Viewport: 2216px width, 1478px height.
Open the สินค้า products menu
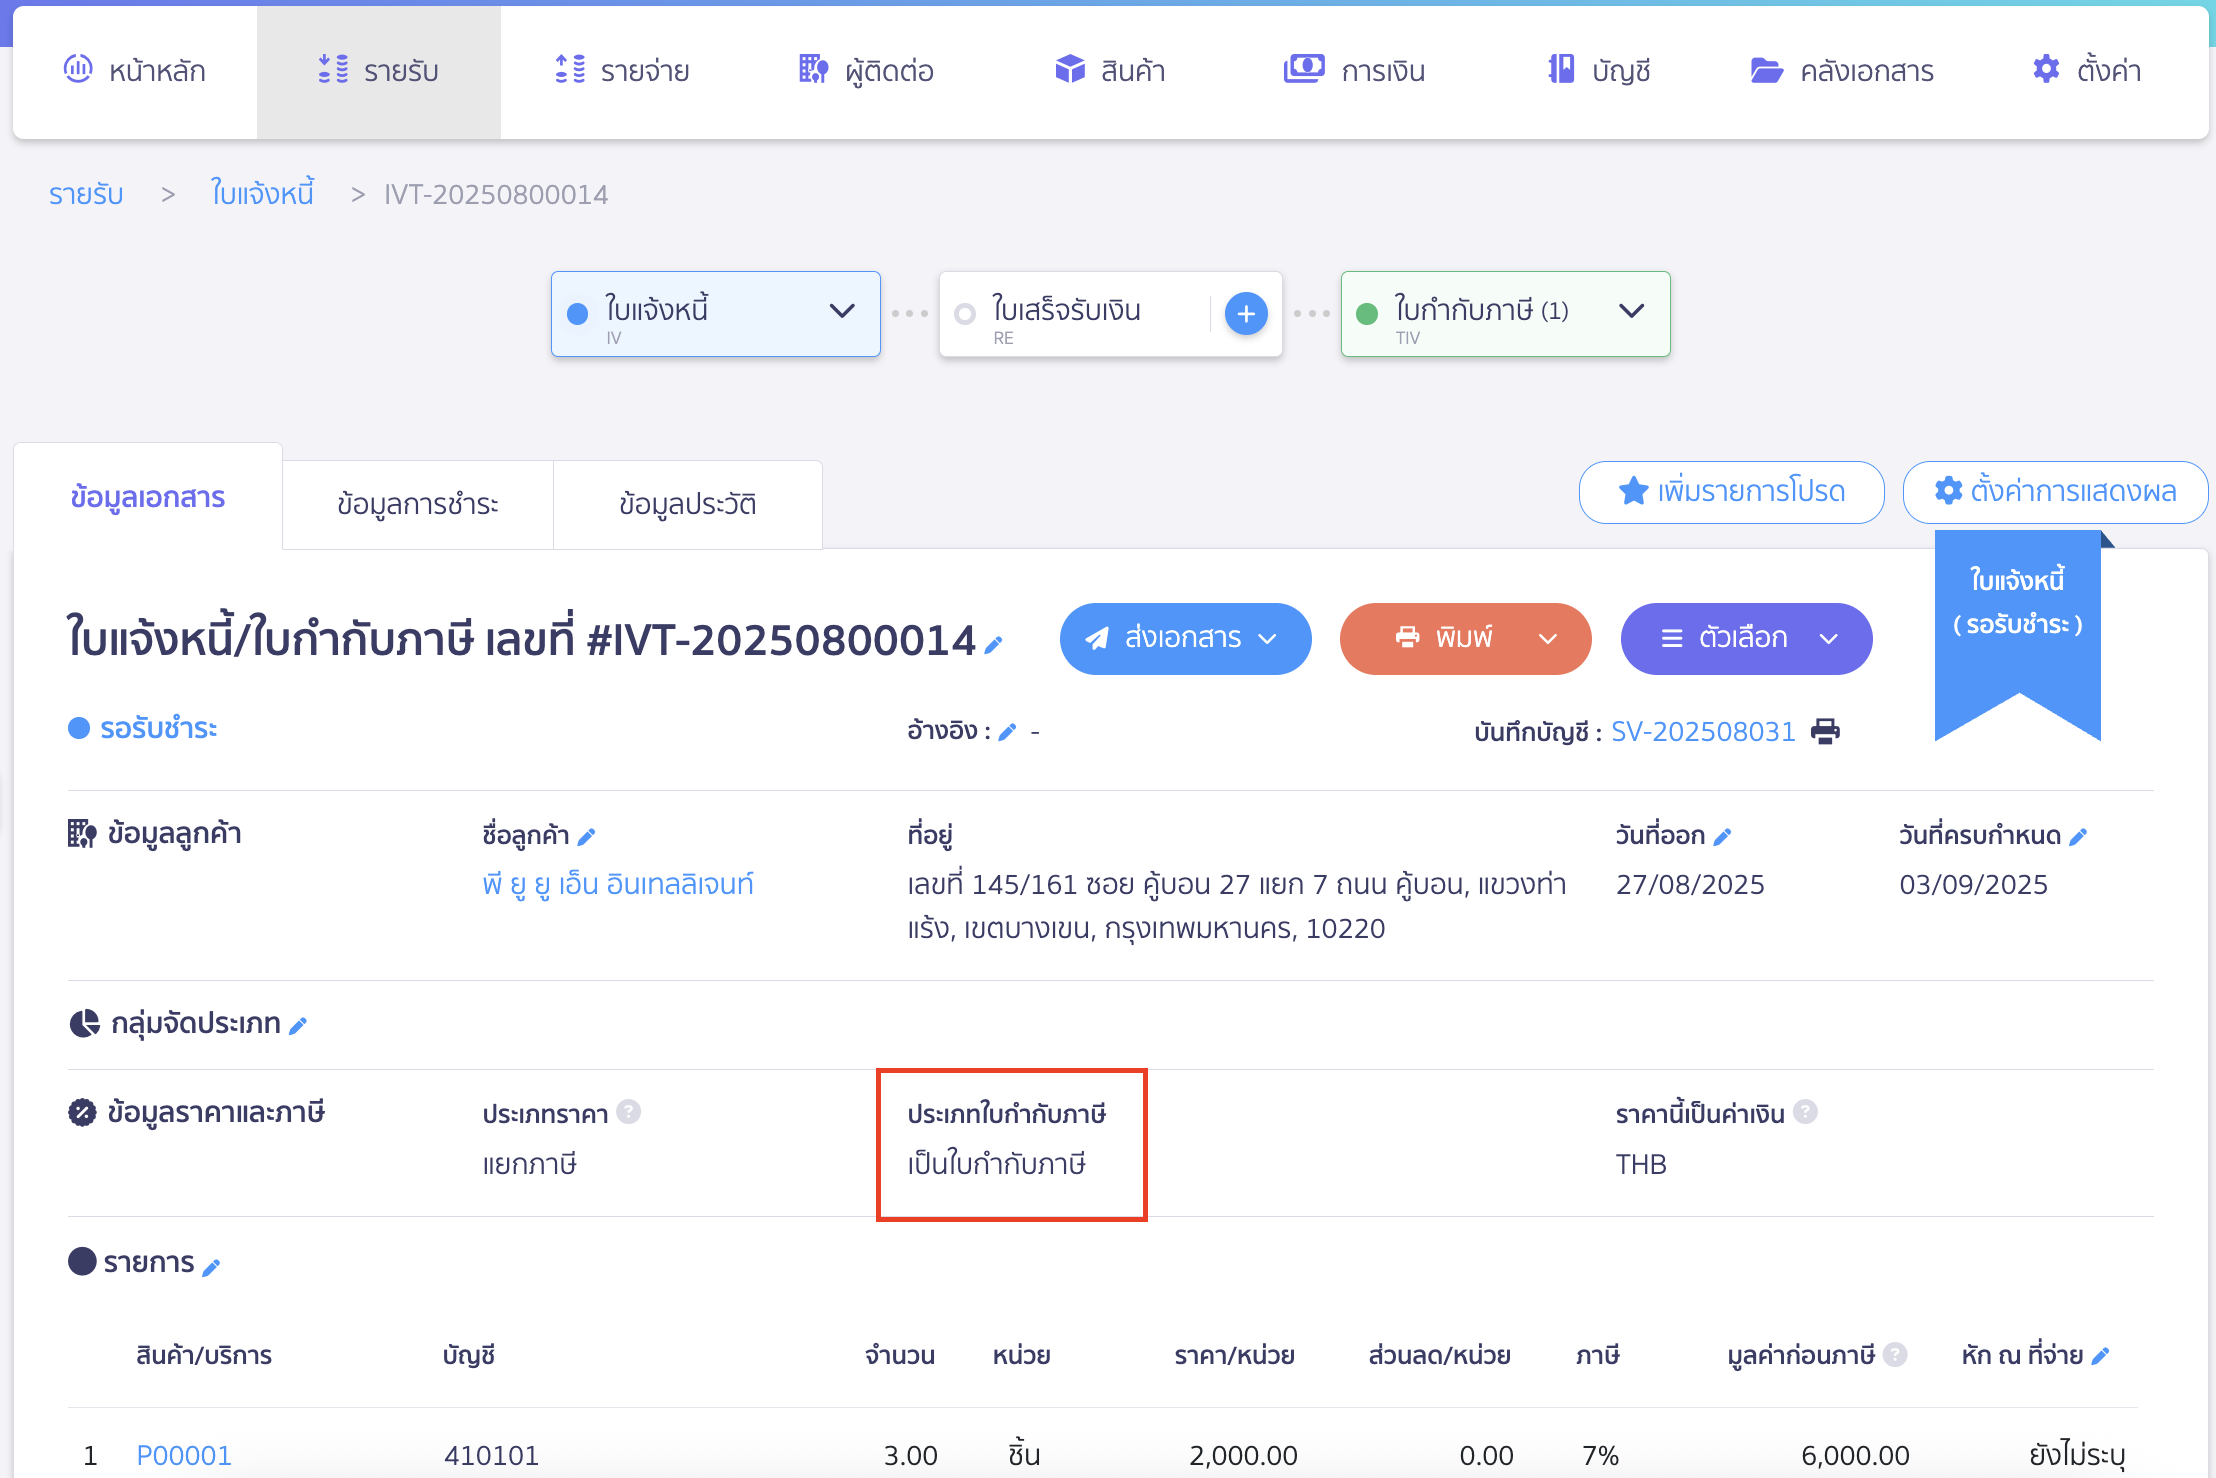[1110, 71]
